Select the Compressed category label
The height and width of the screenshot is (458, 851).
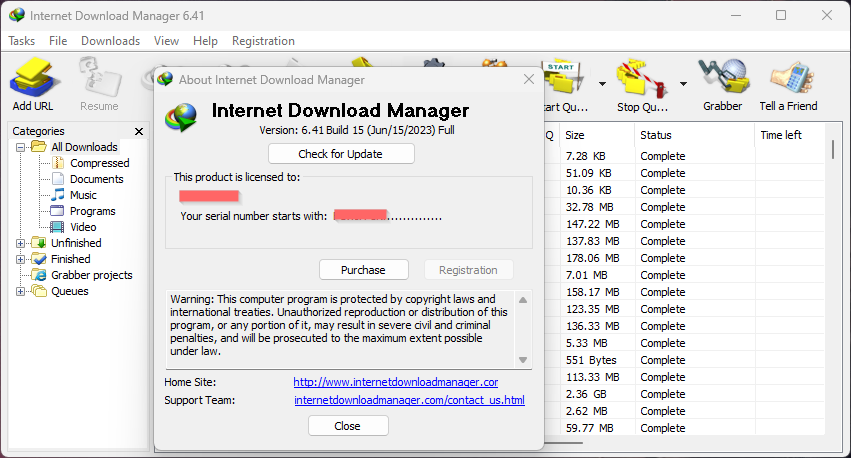100,163
